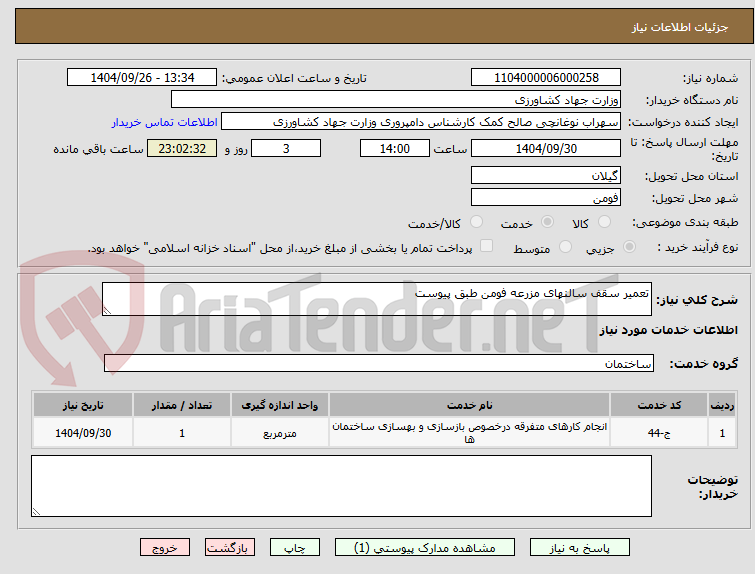
Task: Open 'مشاهده مدارک پیوستی (1)' attachments
Action: (x=425, y=548)
